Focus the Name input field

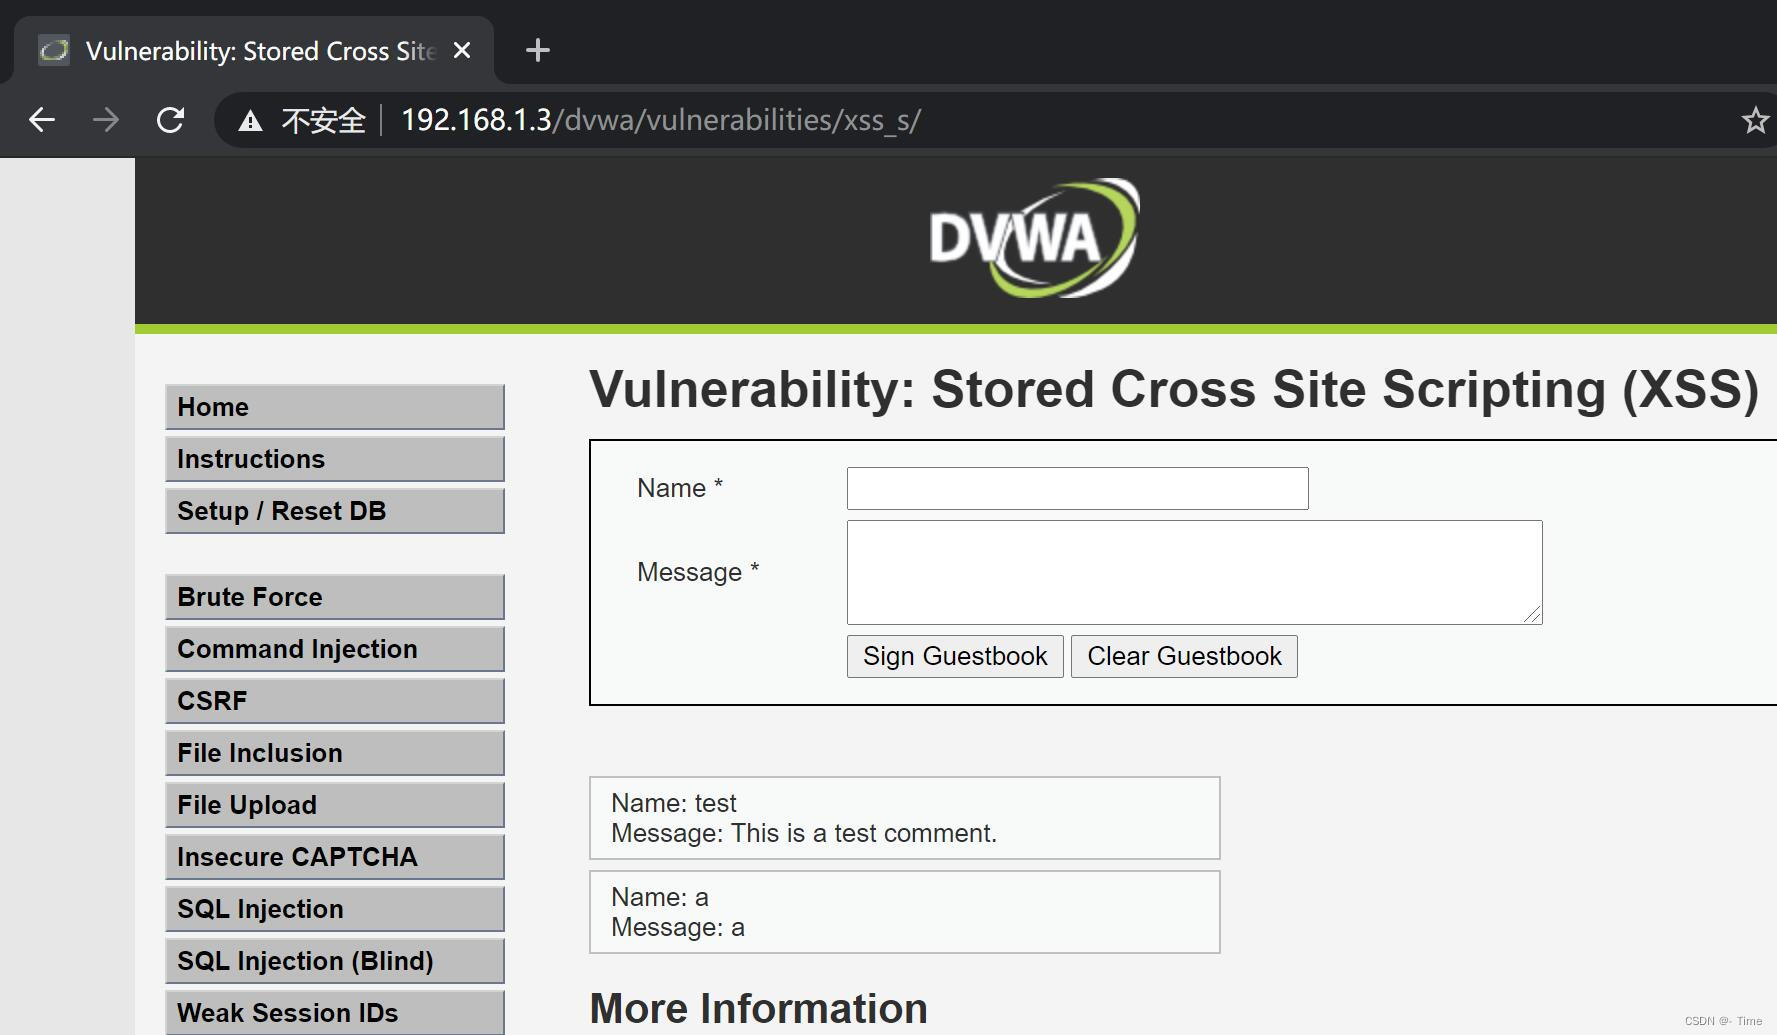pyautogui.click(x=1078, y=488)
